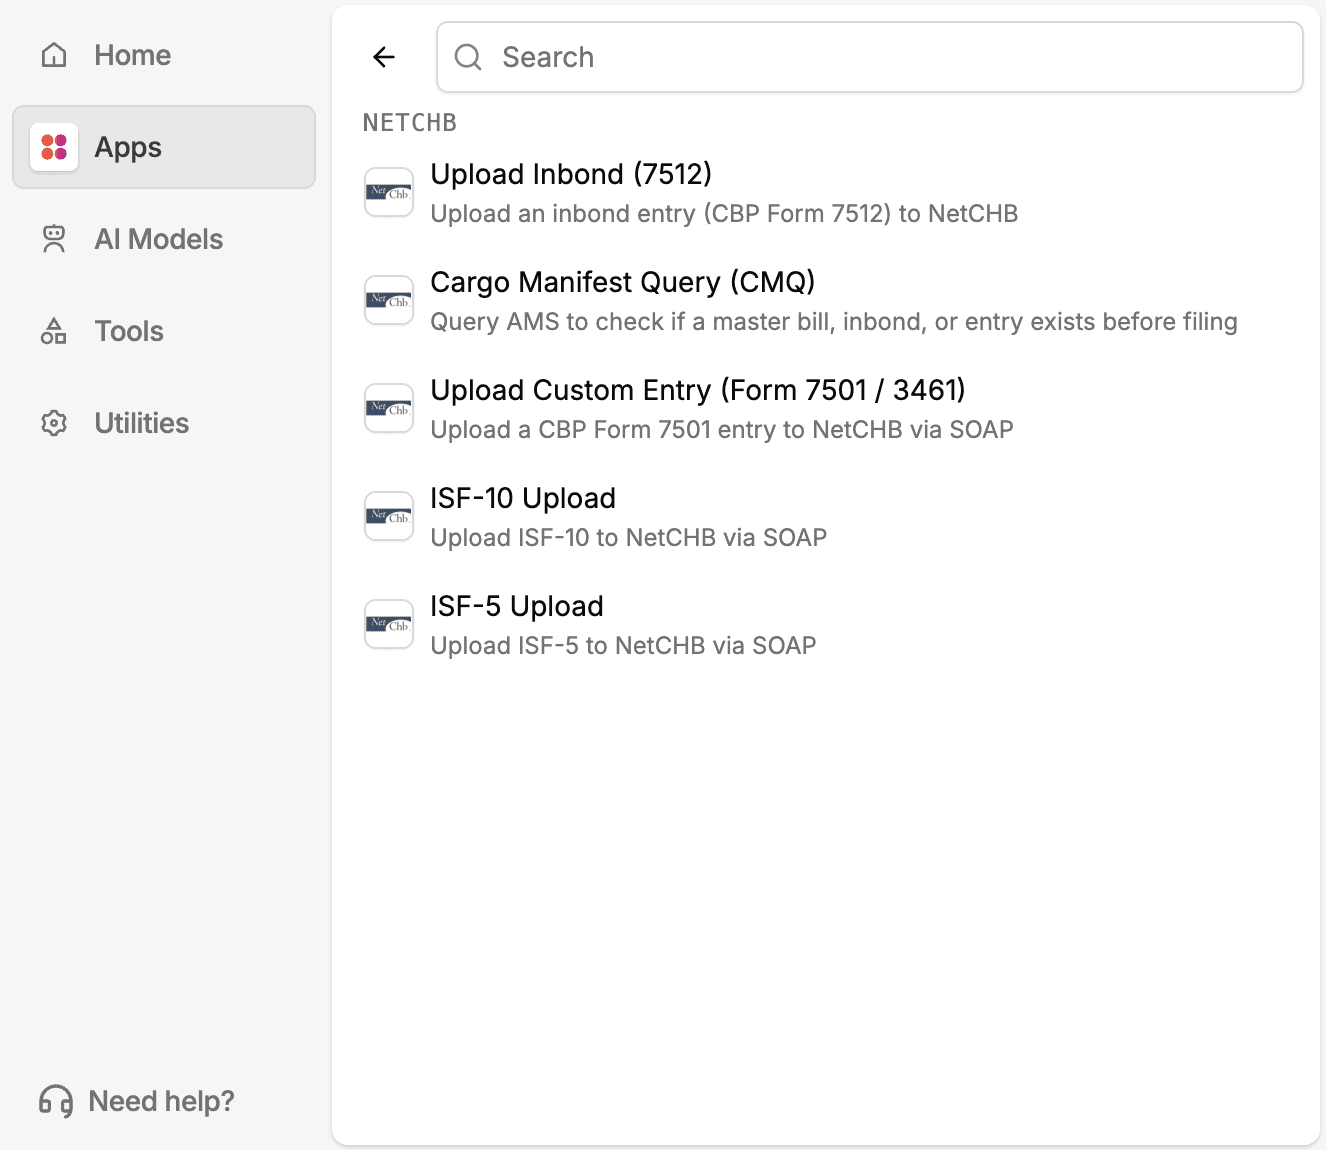Screen dimensions: 1326x1150
Task: Click NetCHB logo beside Upload Inbond (7512)
Action: [x=389, y=192]
